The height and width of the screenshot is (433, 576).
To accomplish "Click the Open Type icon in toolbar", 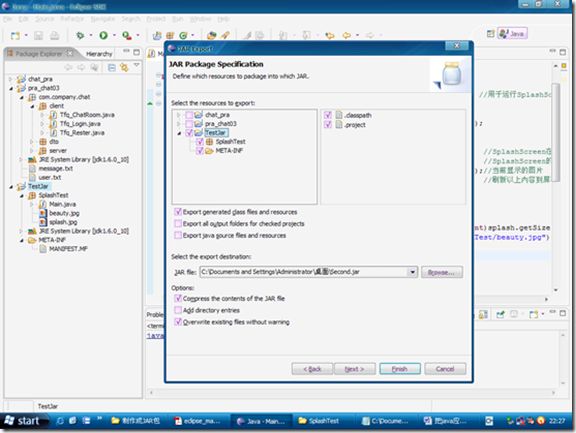I will (x=212, y=35).
